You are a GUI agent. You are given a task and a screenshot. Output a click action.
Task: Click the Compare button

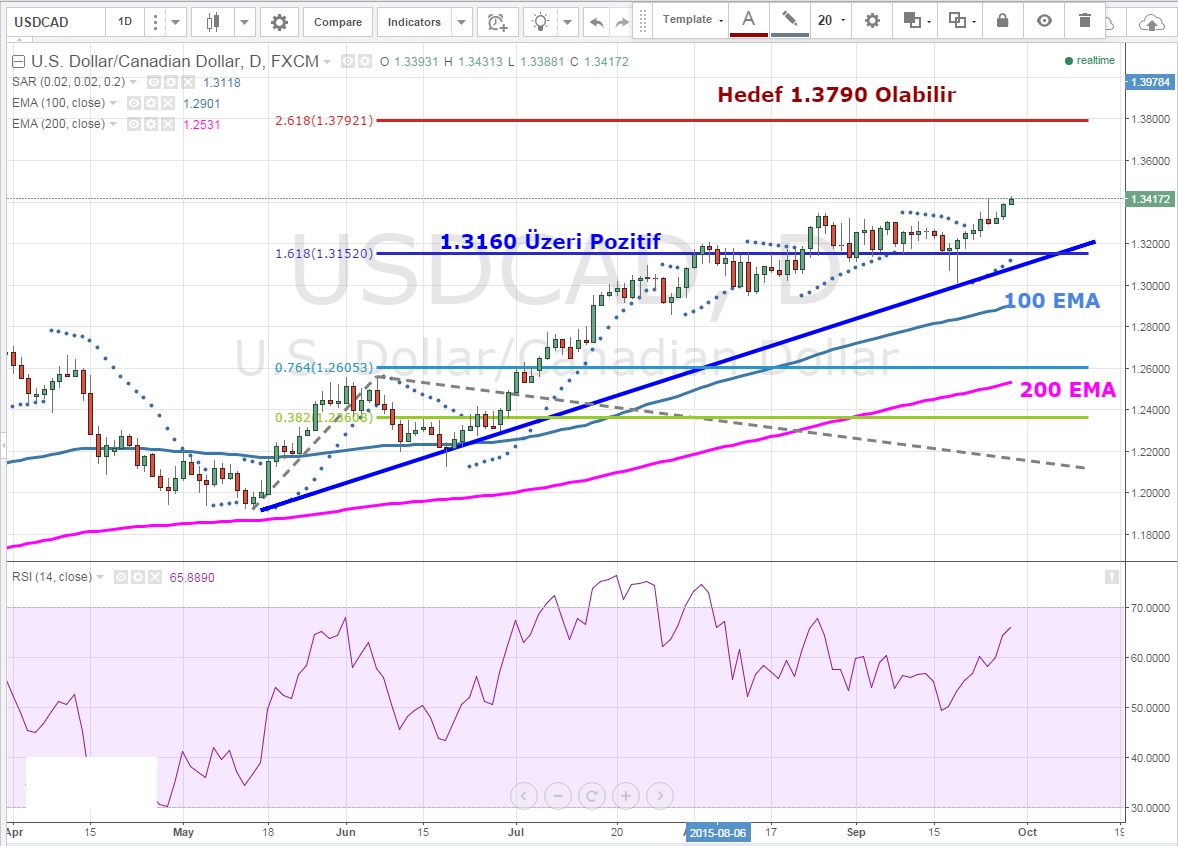[x=338, y=22]
